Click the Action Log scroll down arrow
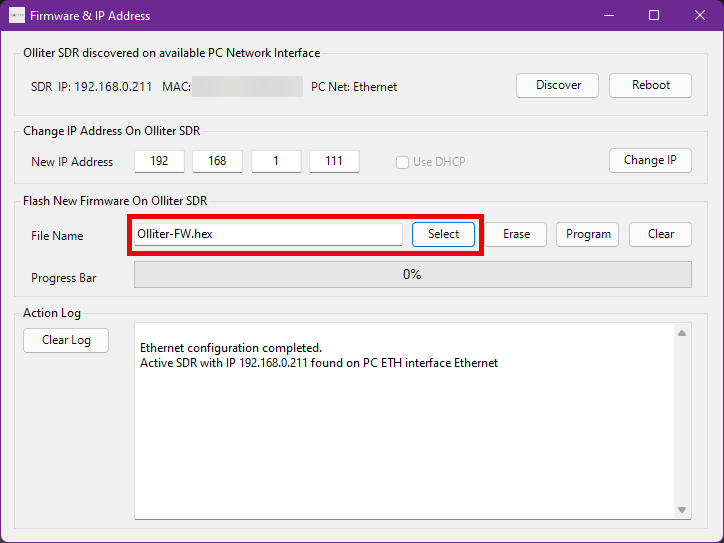Screen dimensions: 724x543 click(x=682, y=510)
